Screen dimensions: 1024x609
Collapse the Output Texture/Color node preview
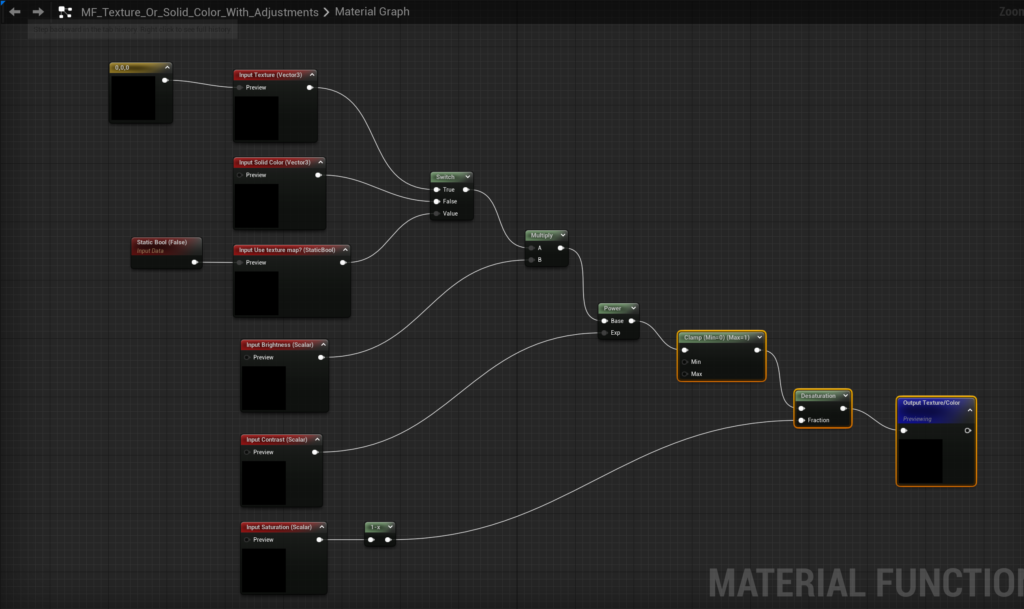tap(969, 410)
